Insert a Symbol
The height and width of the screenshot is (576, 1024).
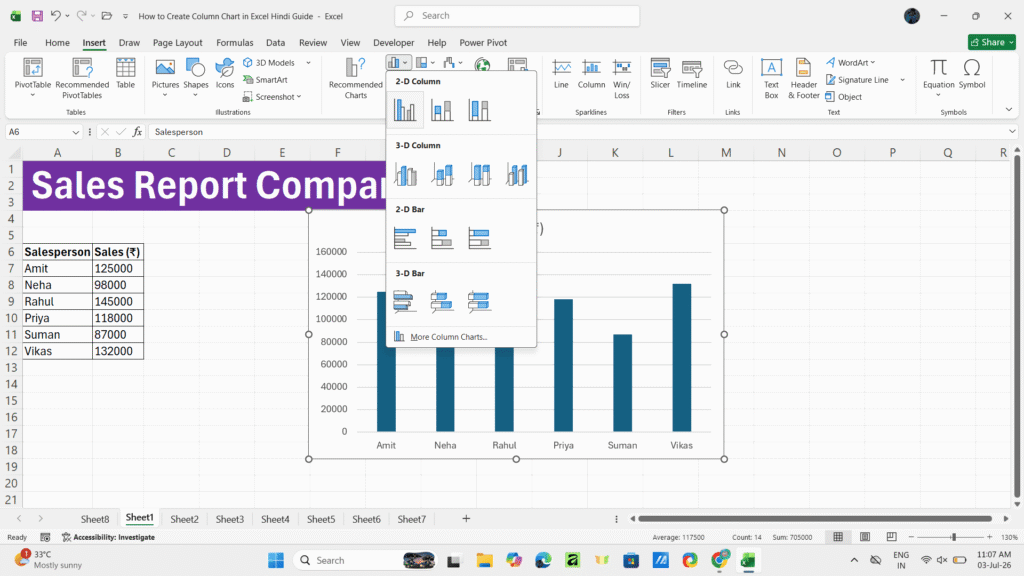(972, 73)
